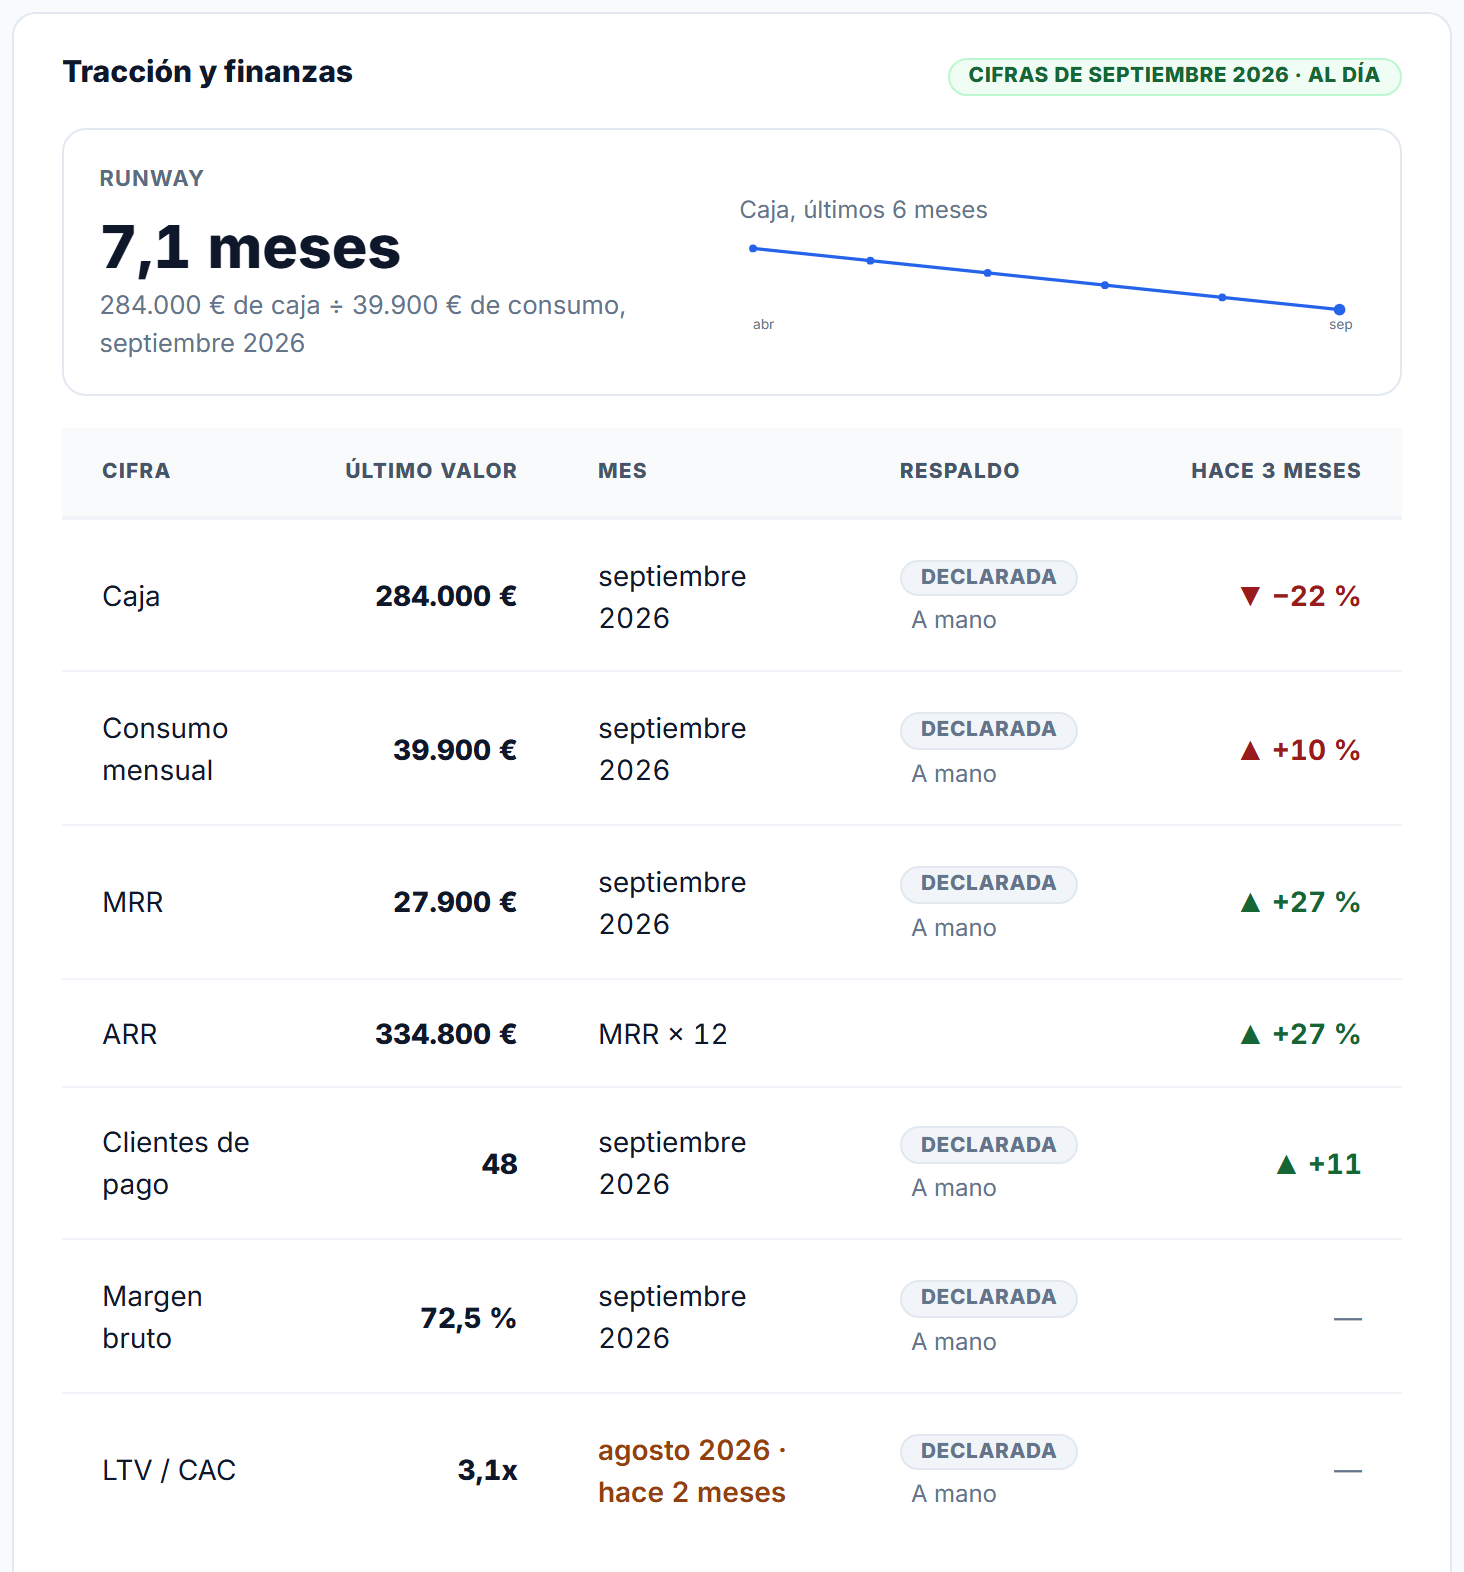Screen dimensions: 1464x1572
Task: Select the "Clientes de pago" row label
Action: 176,1164
